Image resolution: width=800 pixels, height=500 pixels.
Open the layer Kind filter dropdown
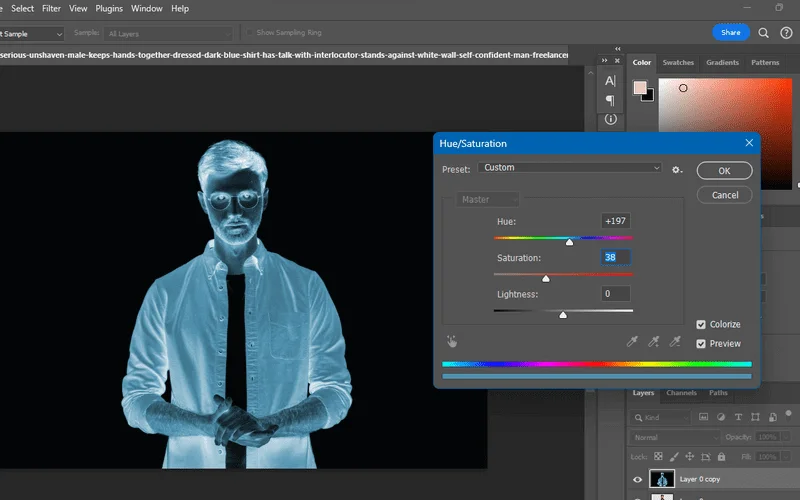coord(661,417)
